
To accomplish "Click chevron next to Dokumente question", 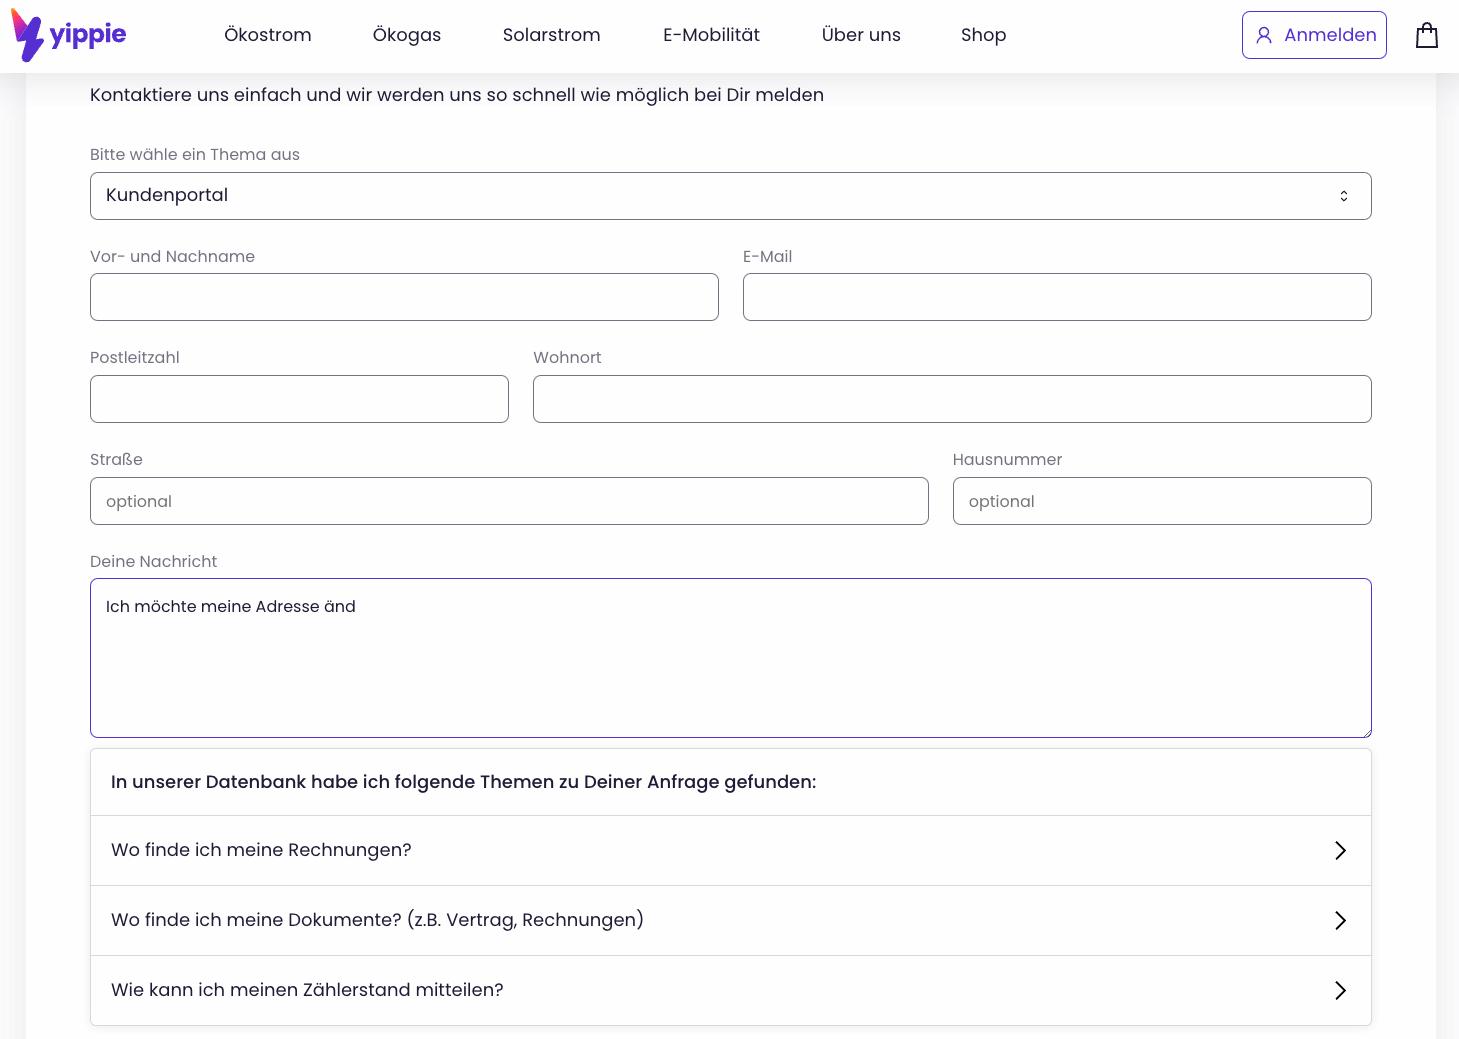I will 1340,920.
